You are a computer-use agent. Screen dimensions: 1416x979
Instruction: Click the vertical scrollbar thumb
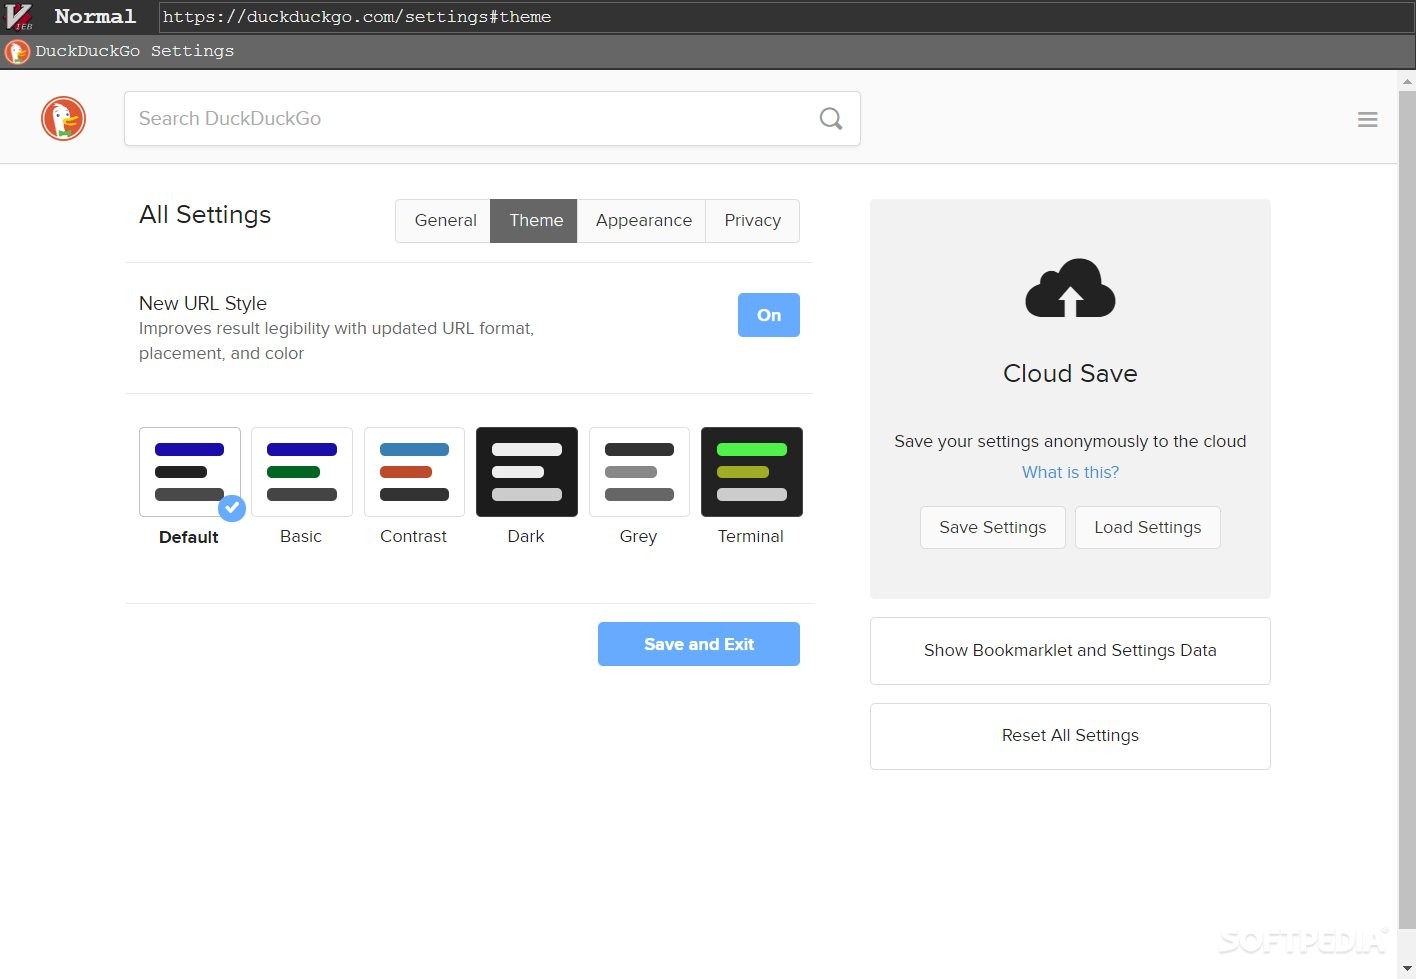[x=1407, y=510]
